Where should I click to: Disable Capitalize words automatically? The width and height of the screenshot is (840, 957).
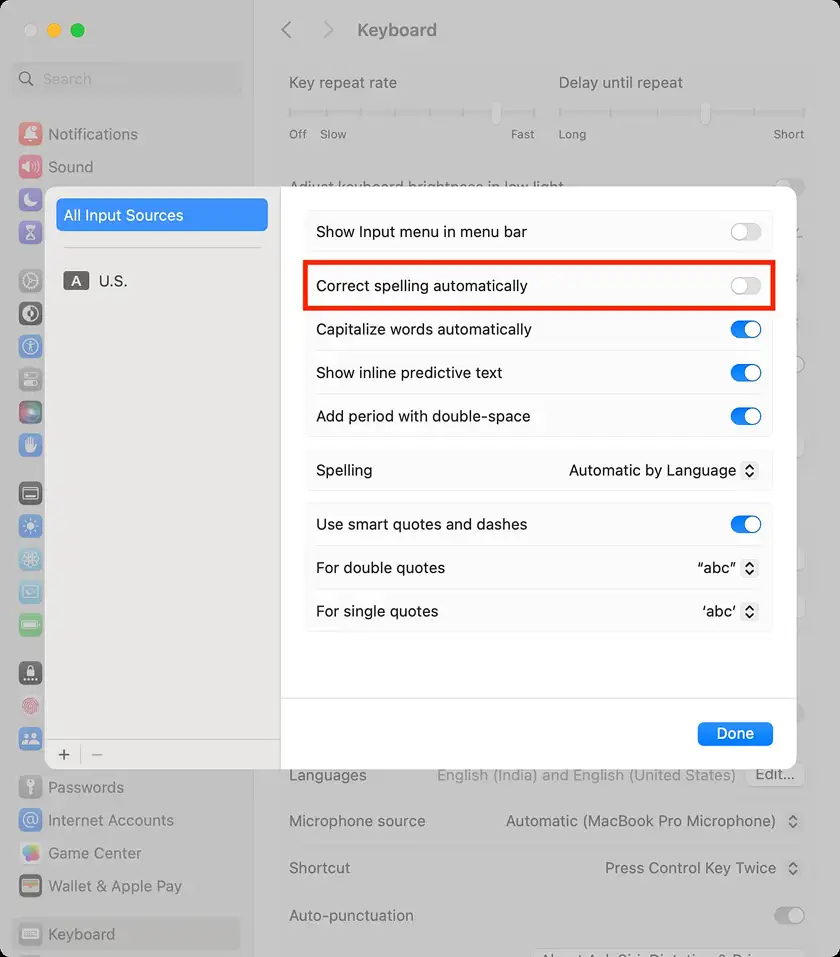(745, 329)
